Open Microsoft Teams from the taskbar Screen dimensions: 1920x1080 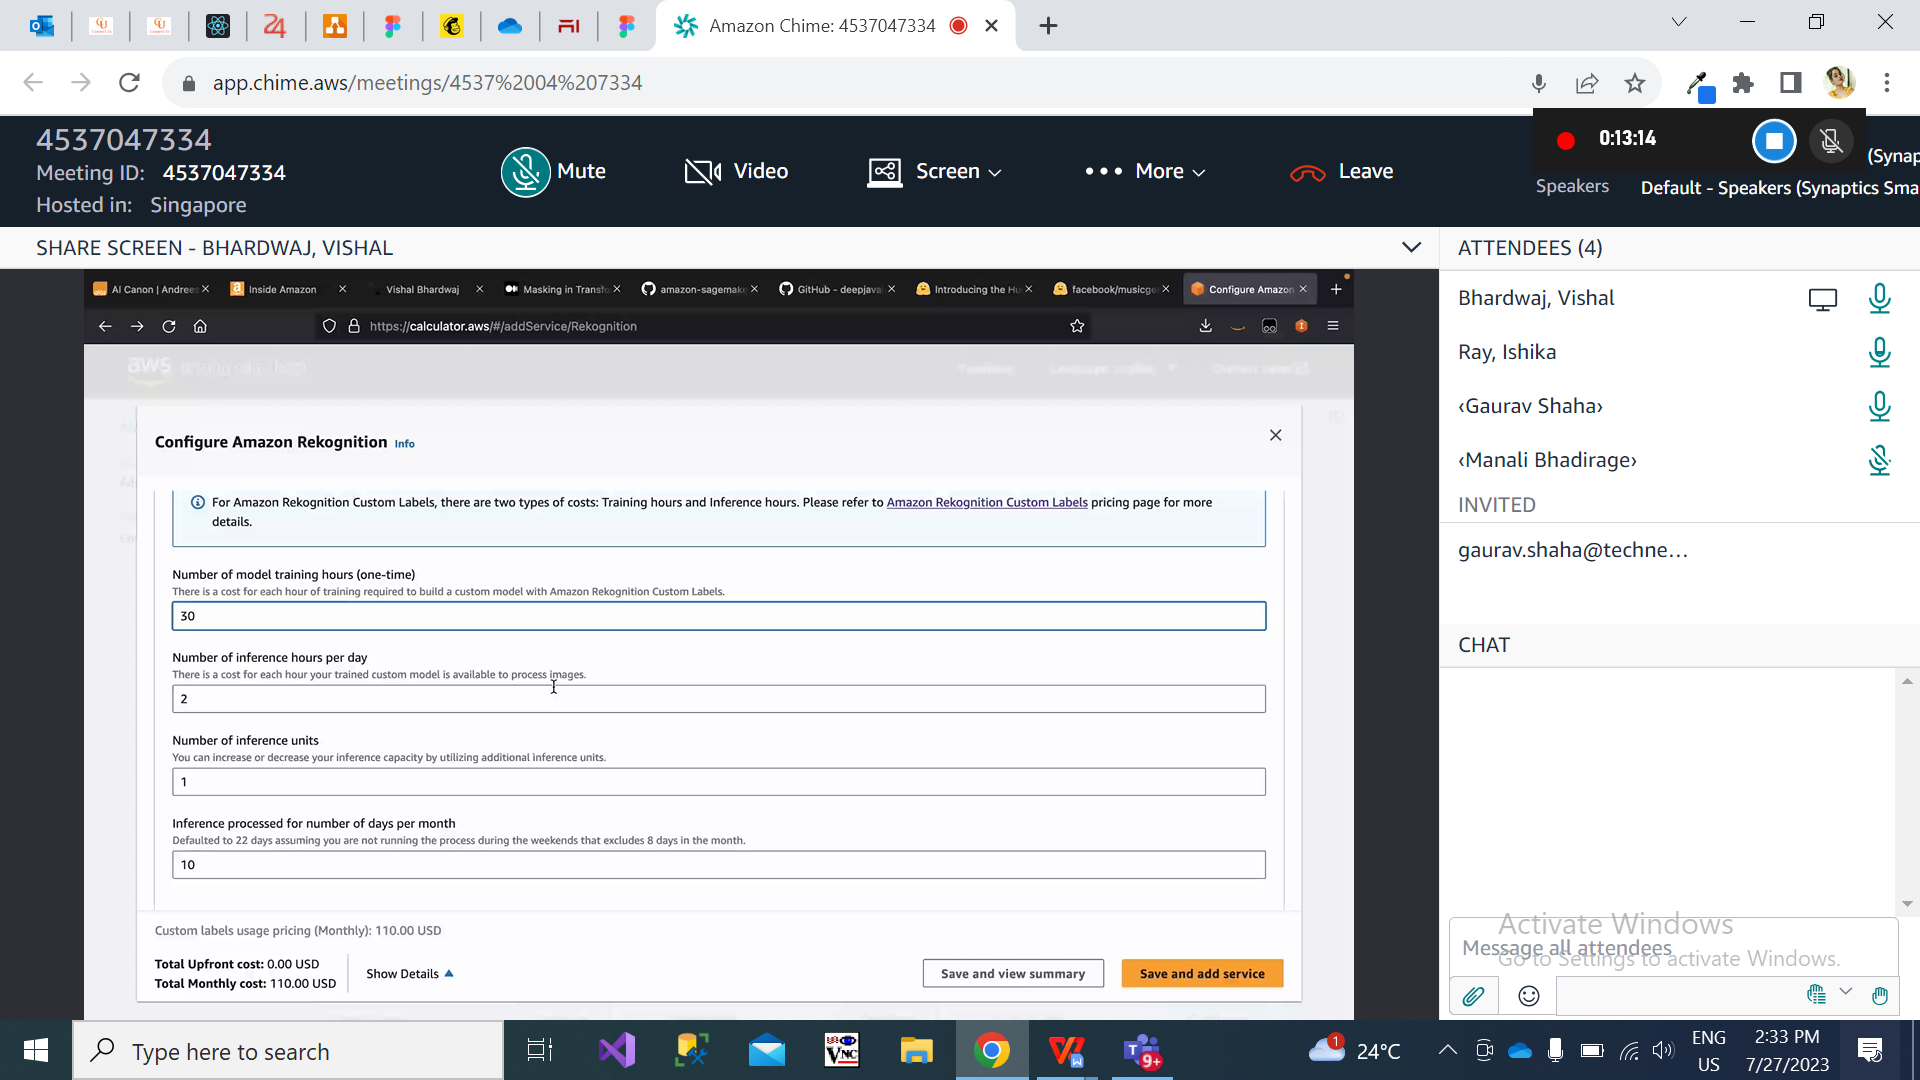pos(1142,1051)
